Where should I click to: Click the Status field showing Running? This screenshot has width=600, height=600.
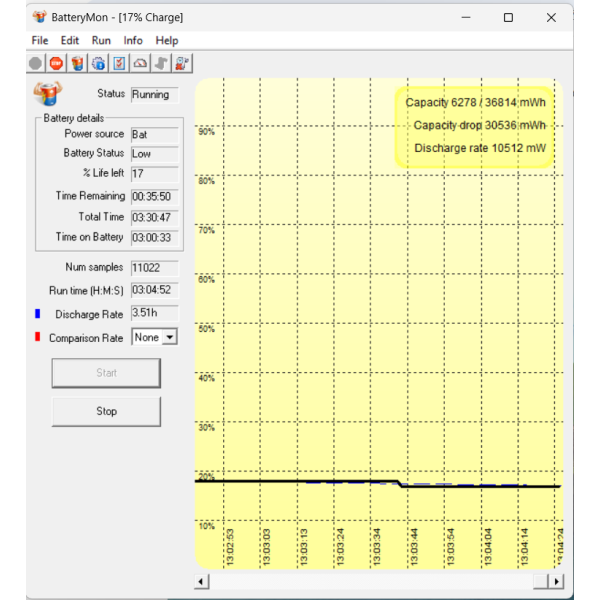click(155, 95)
